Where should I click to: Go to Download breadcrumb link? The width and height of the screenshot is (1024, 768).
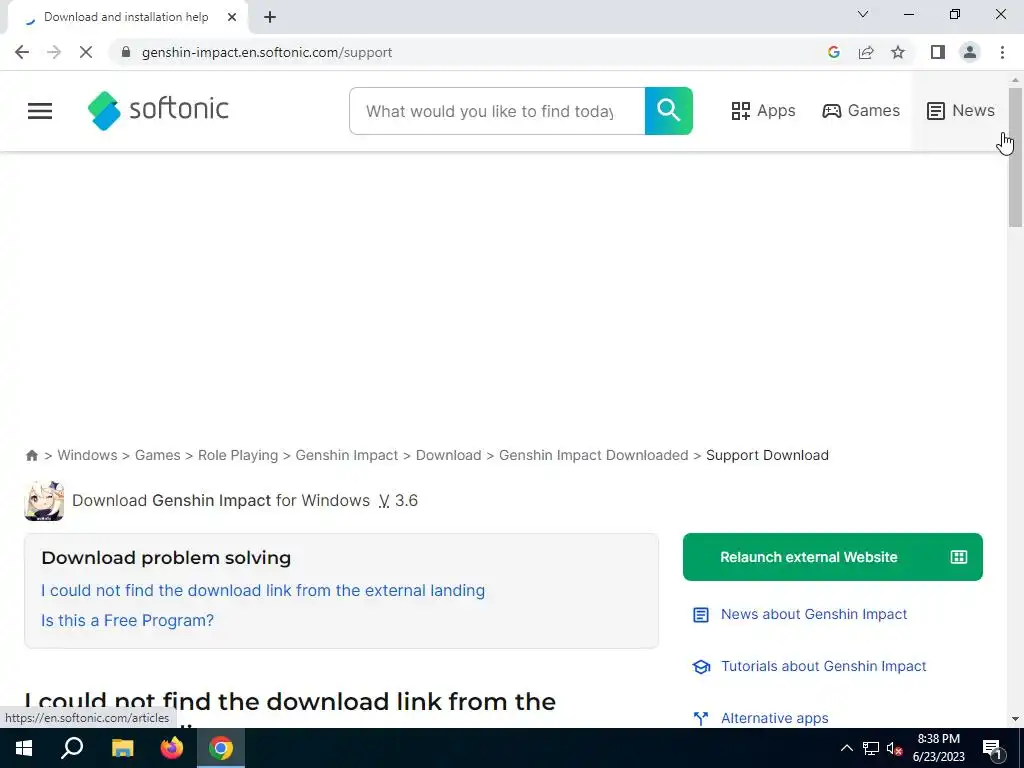pyautogui.click(x=449, y=455)
